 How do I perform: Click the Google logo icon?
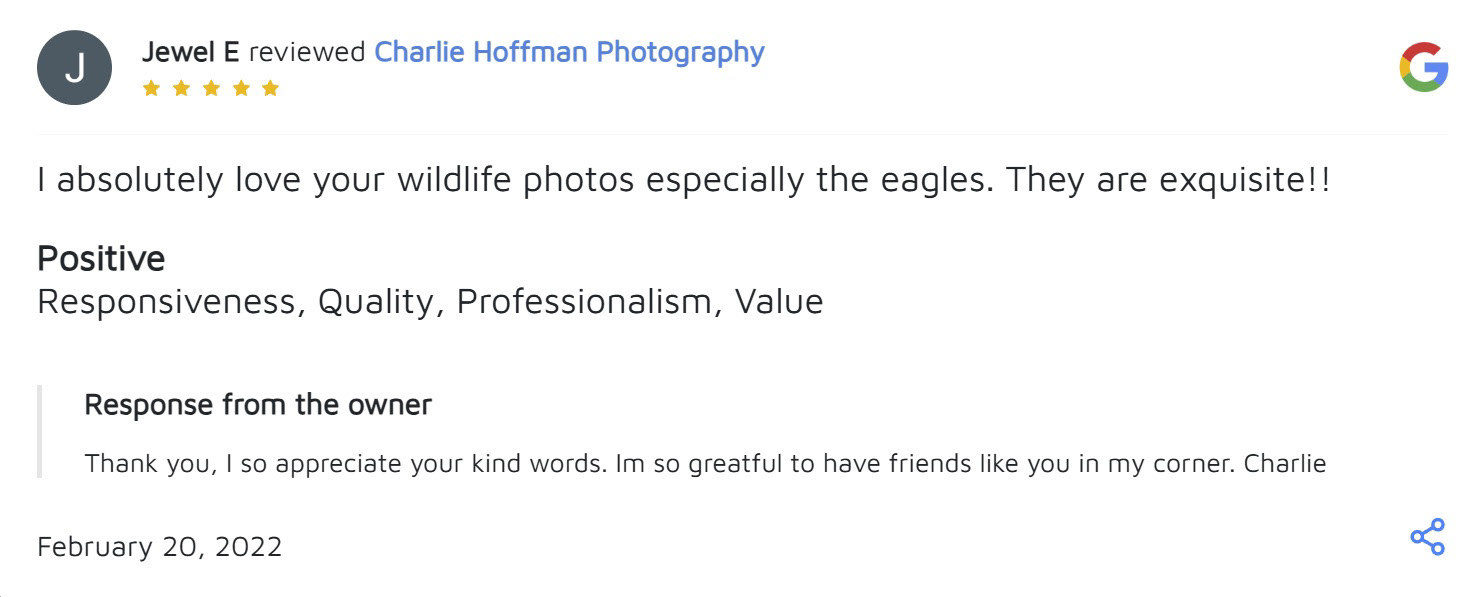(1423, 67)
